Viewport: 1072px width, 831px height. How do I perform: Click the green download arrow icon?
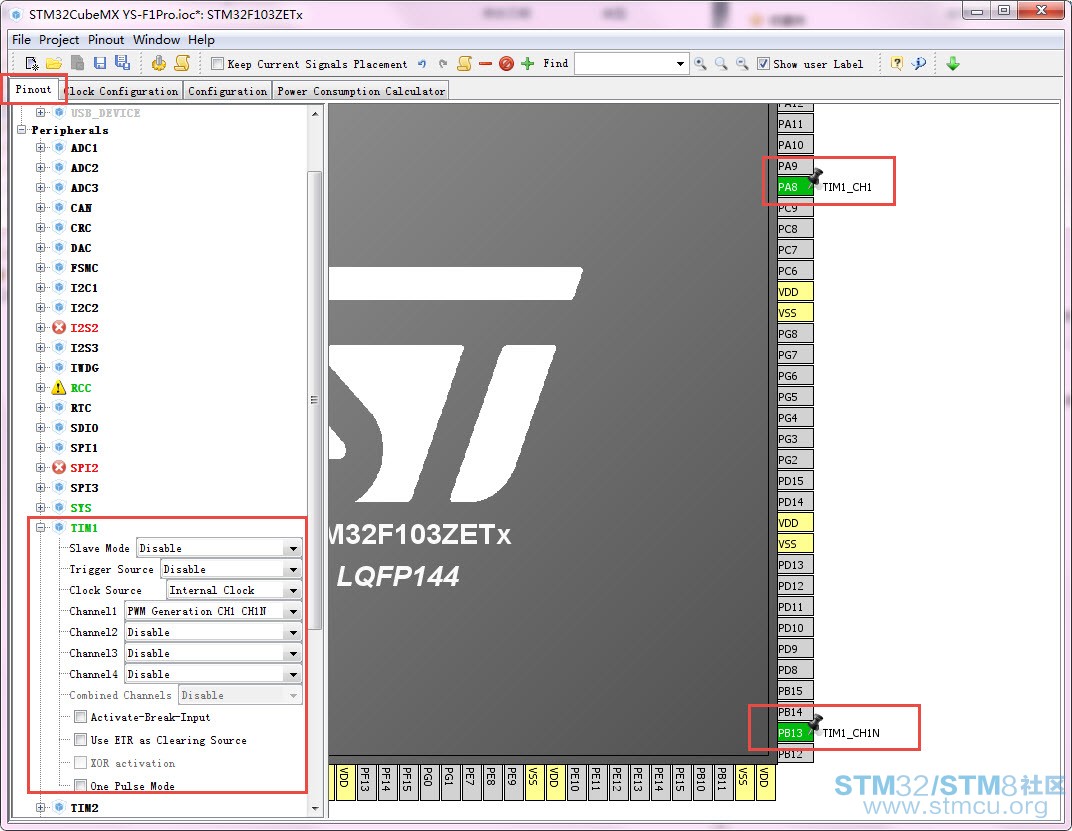click(952, 64)
